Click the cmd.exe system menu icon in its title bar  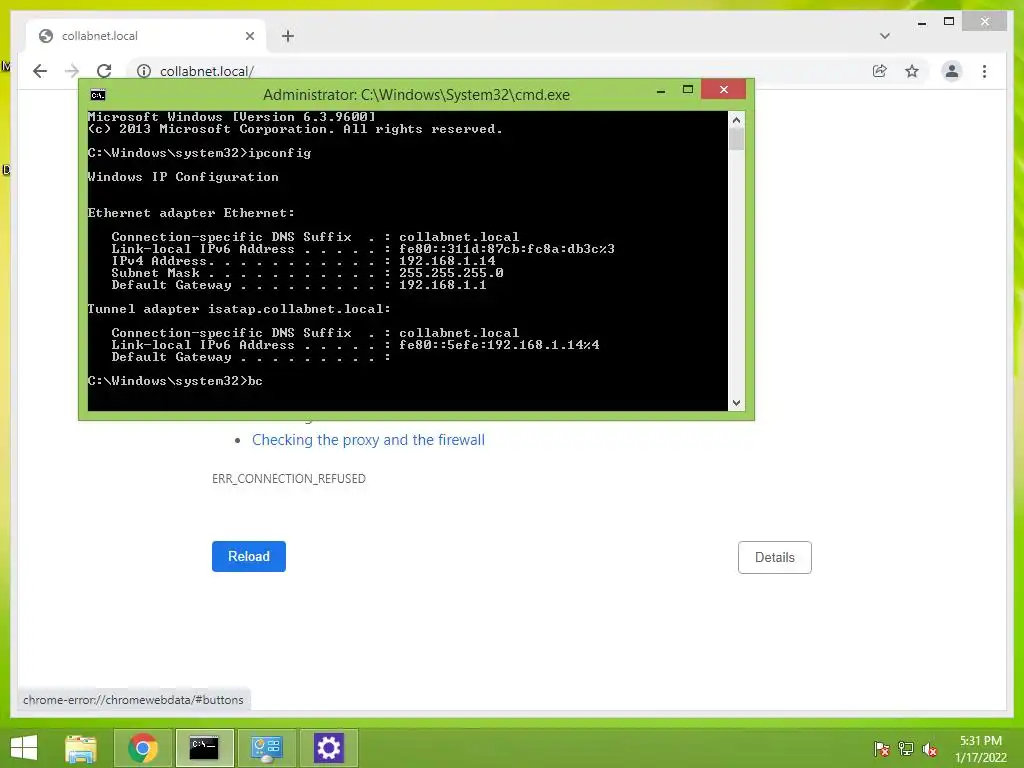(97, 95)
